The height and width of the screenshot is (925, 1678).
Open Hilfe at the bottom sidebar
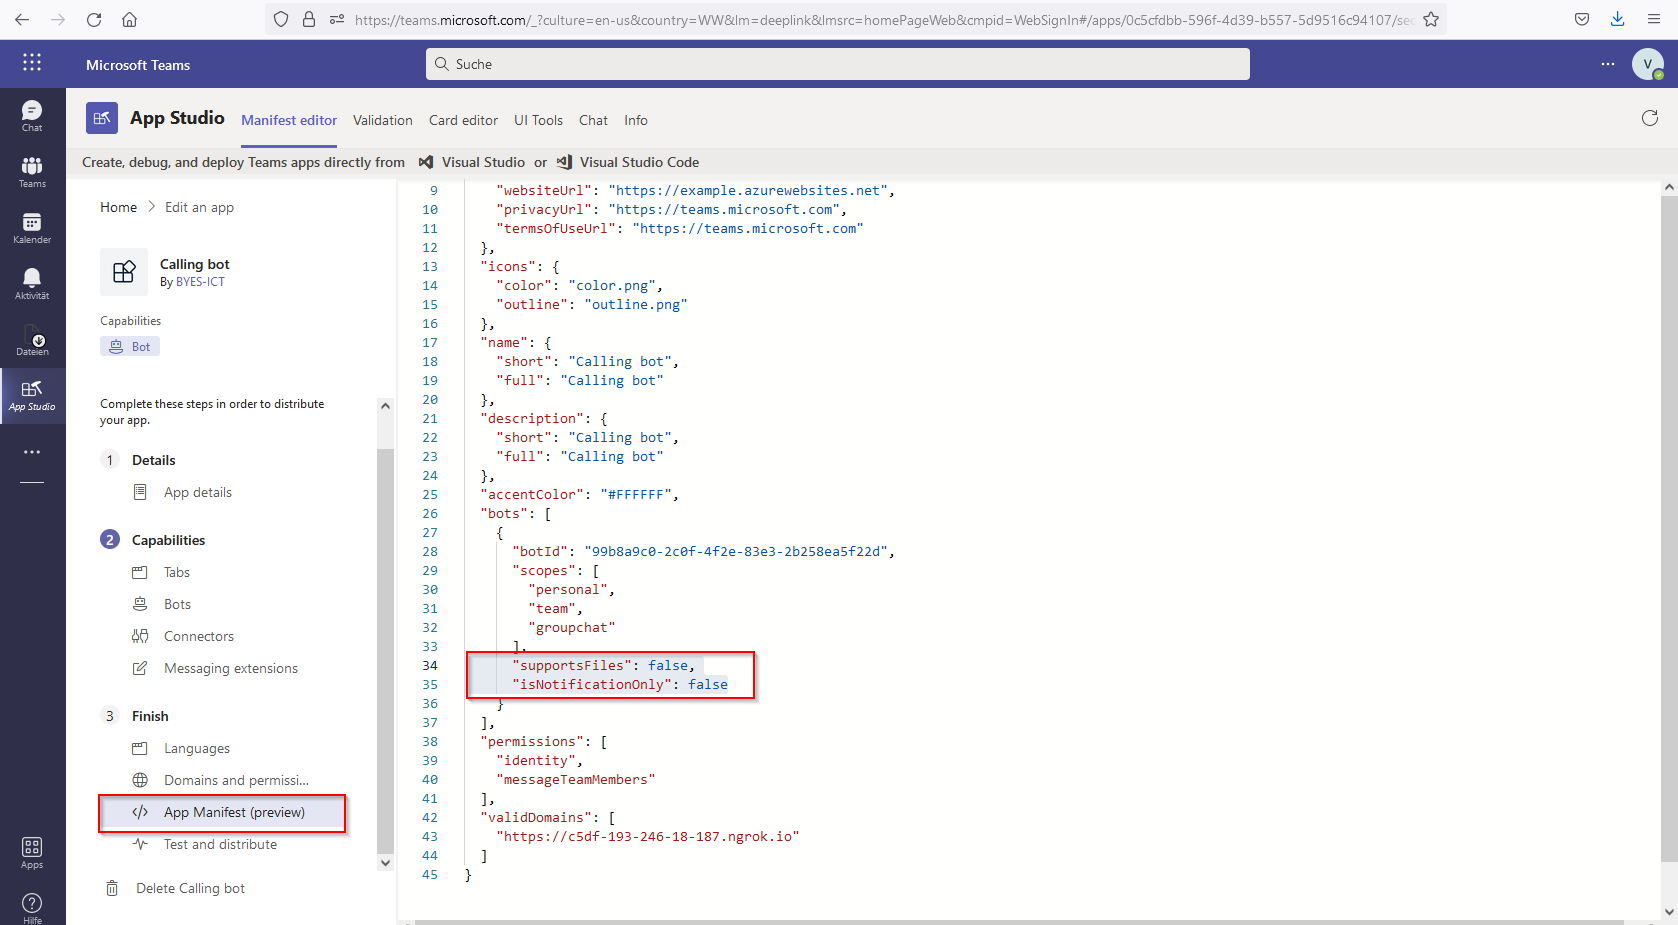[31, 906]
